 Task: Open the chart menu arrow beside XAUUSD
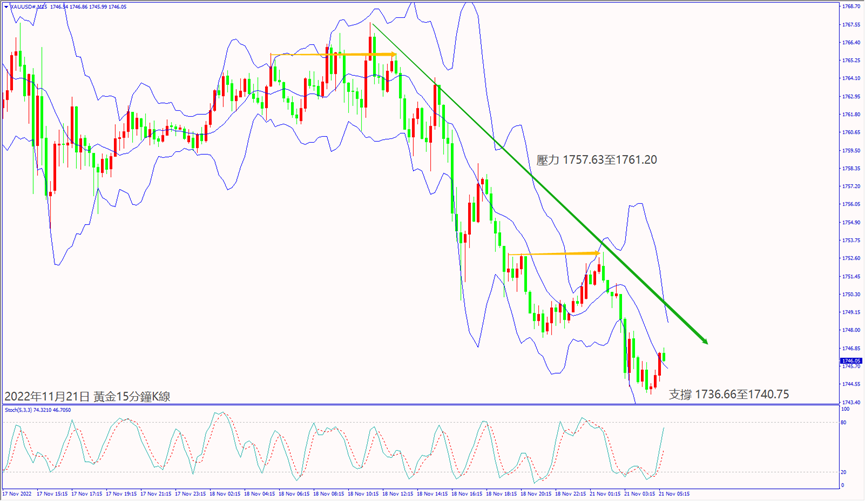[5, 6]
